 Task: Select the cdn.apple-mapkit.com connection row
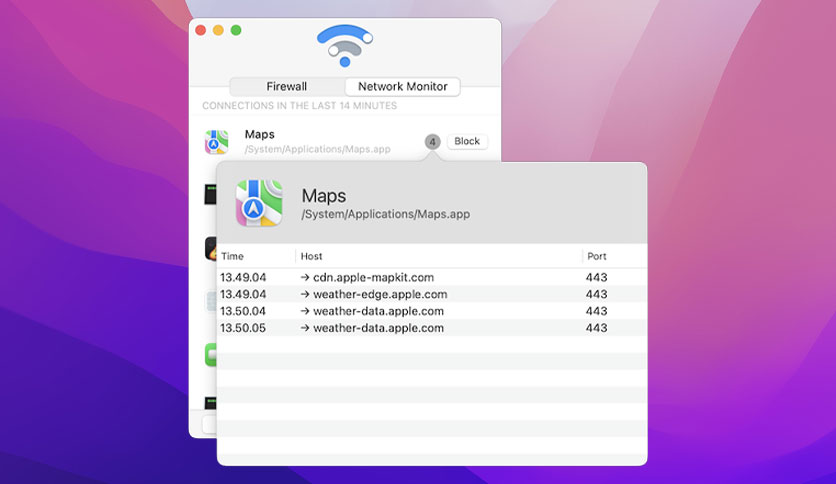[432, 277]
